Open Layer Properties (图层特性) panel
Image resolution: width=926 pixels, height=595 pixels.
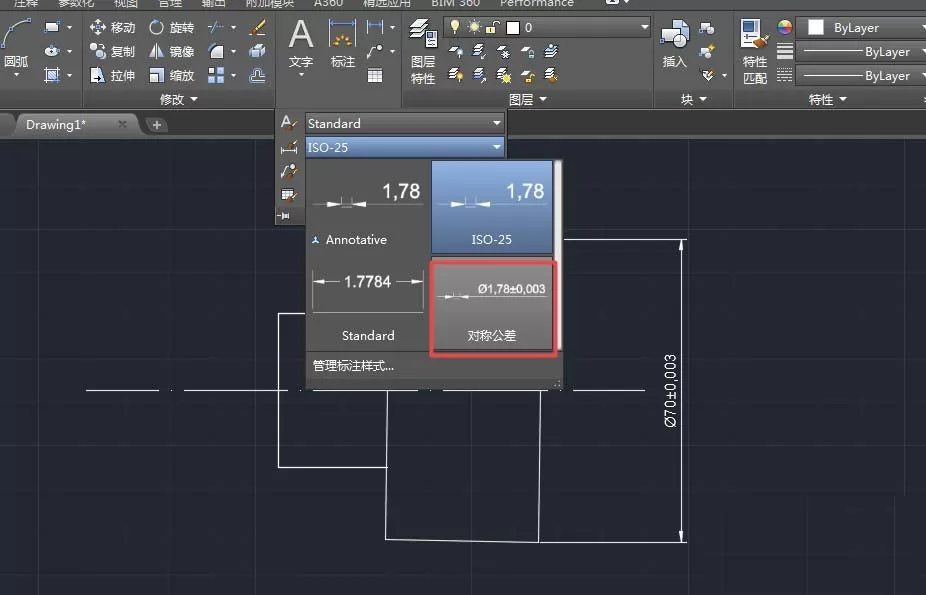423,52
